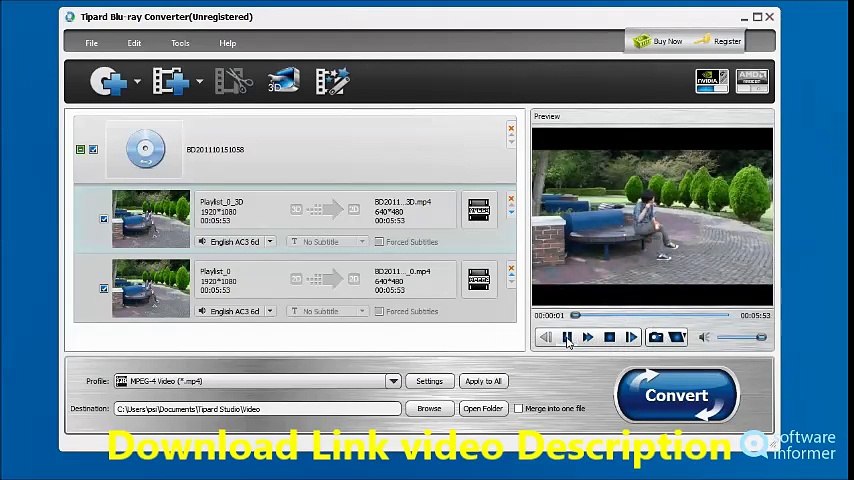
Task: Click the BD2011...3D.mp4 output name
Action: [x=402, y=202]
